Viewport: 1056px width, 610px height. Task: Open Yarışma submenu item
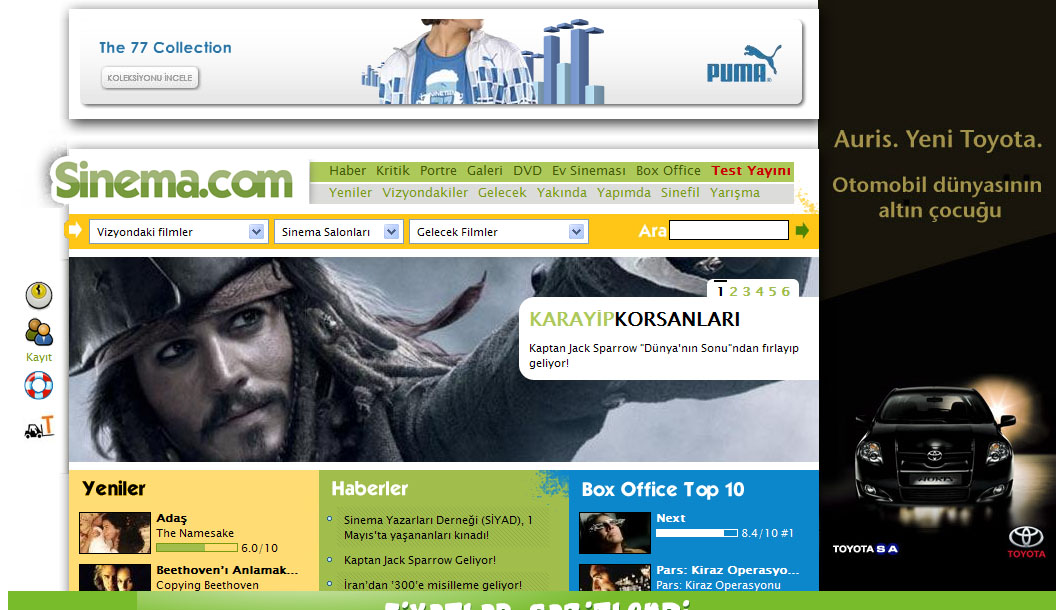tap(735, 193)
